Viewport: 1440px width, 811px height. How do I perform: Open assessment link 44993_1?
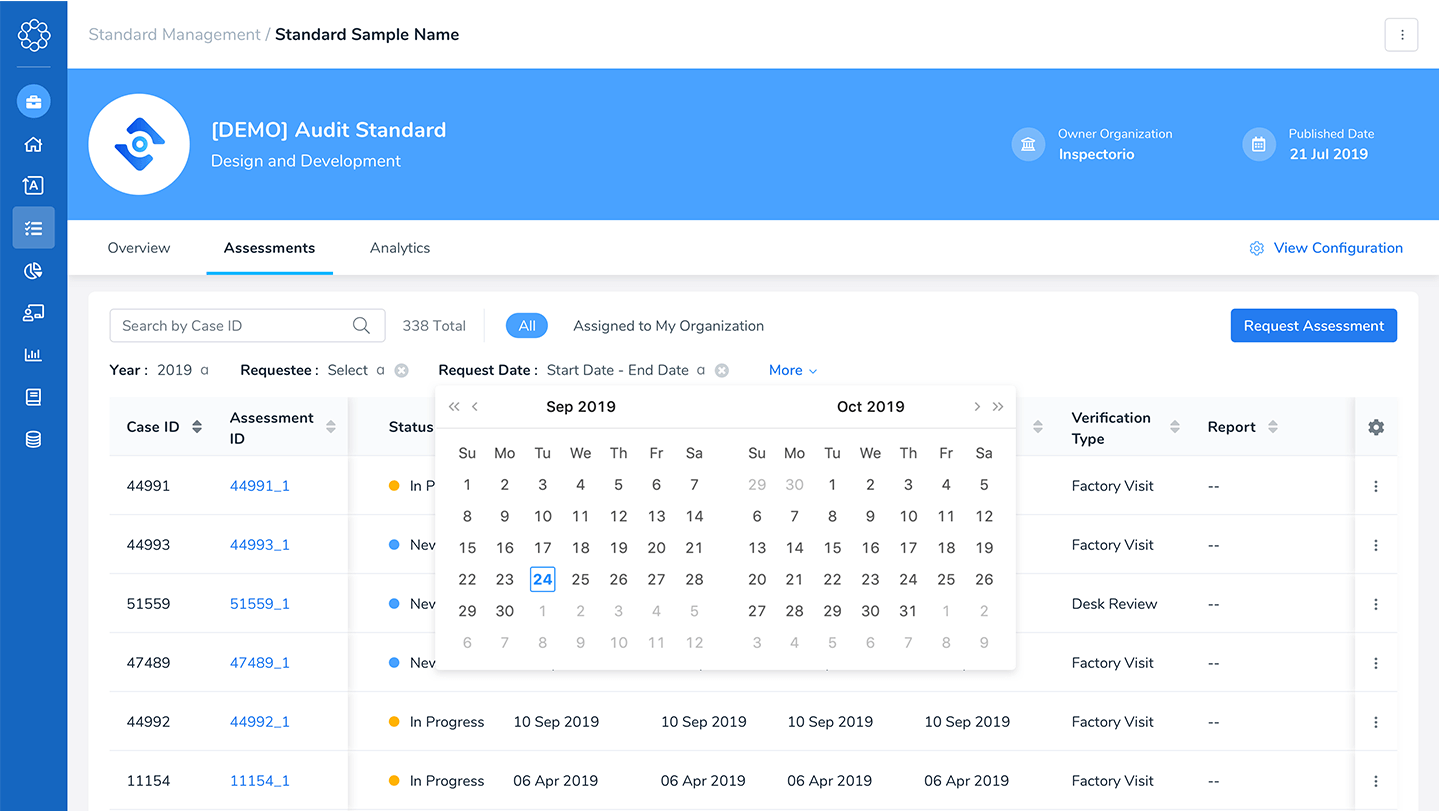(x=260, y=545)
